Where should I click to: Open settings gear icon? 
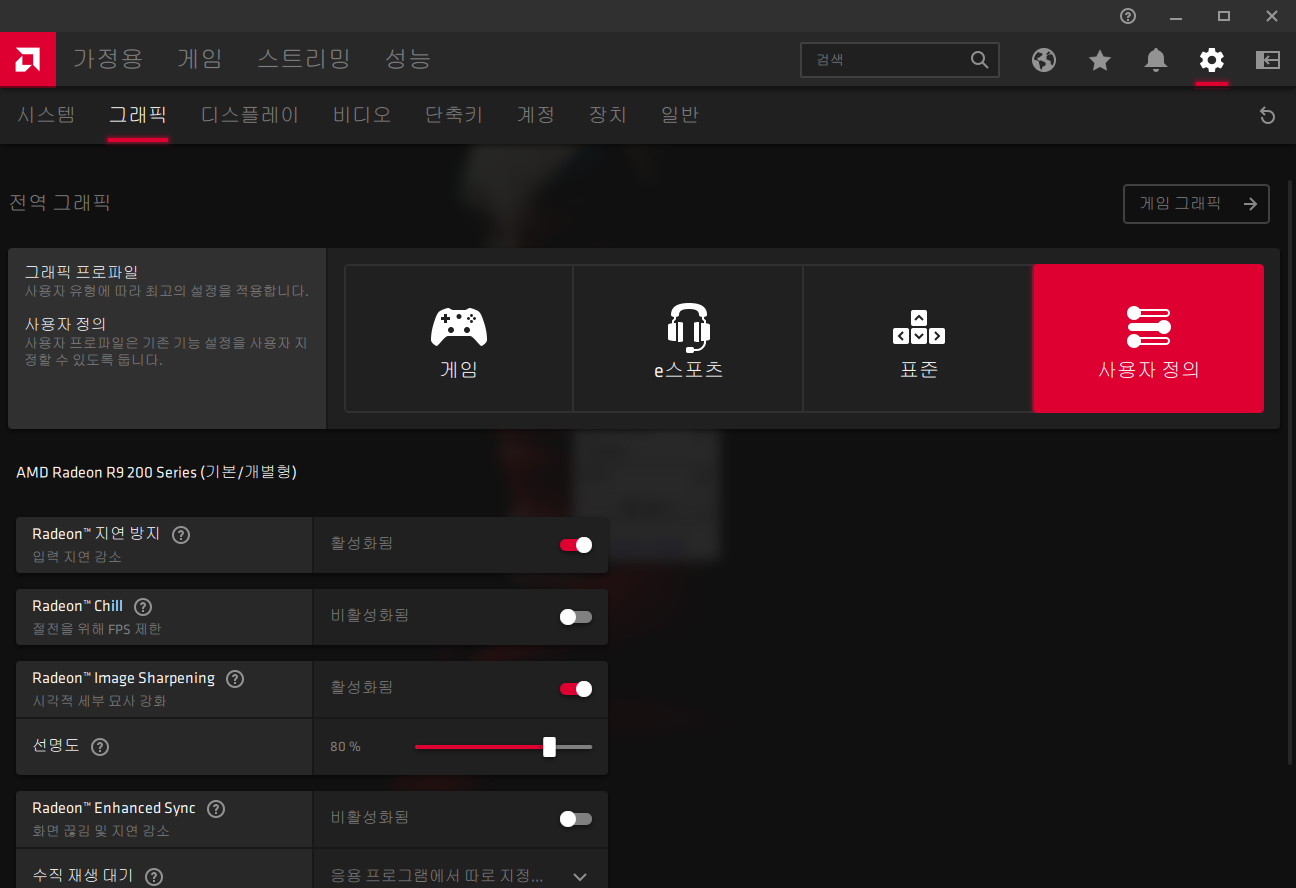(x=1212, y=60)
